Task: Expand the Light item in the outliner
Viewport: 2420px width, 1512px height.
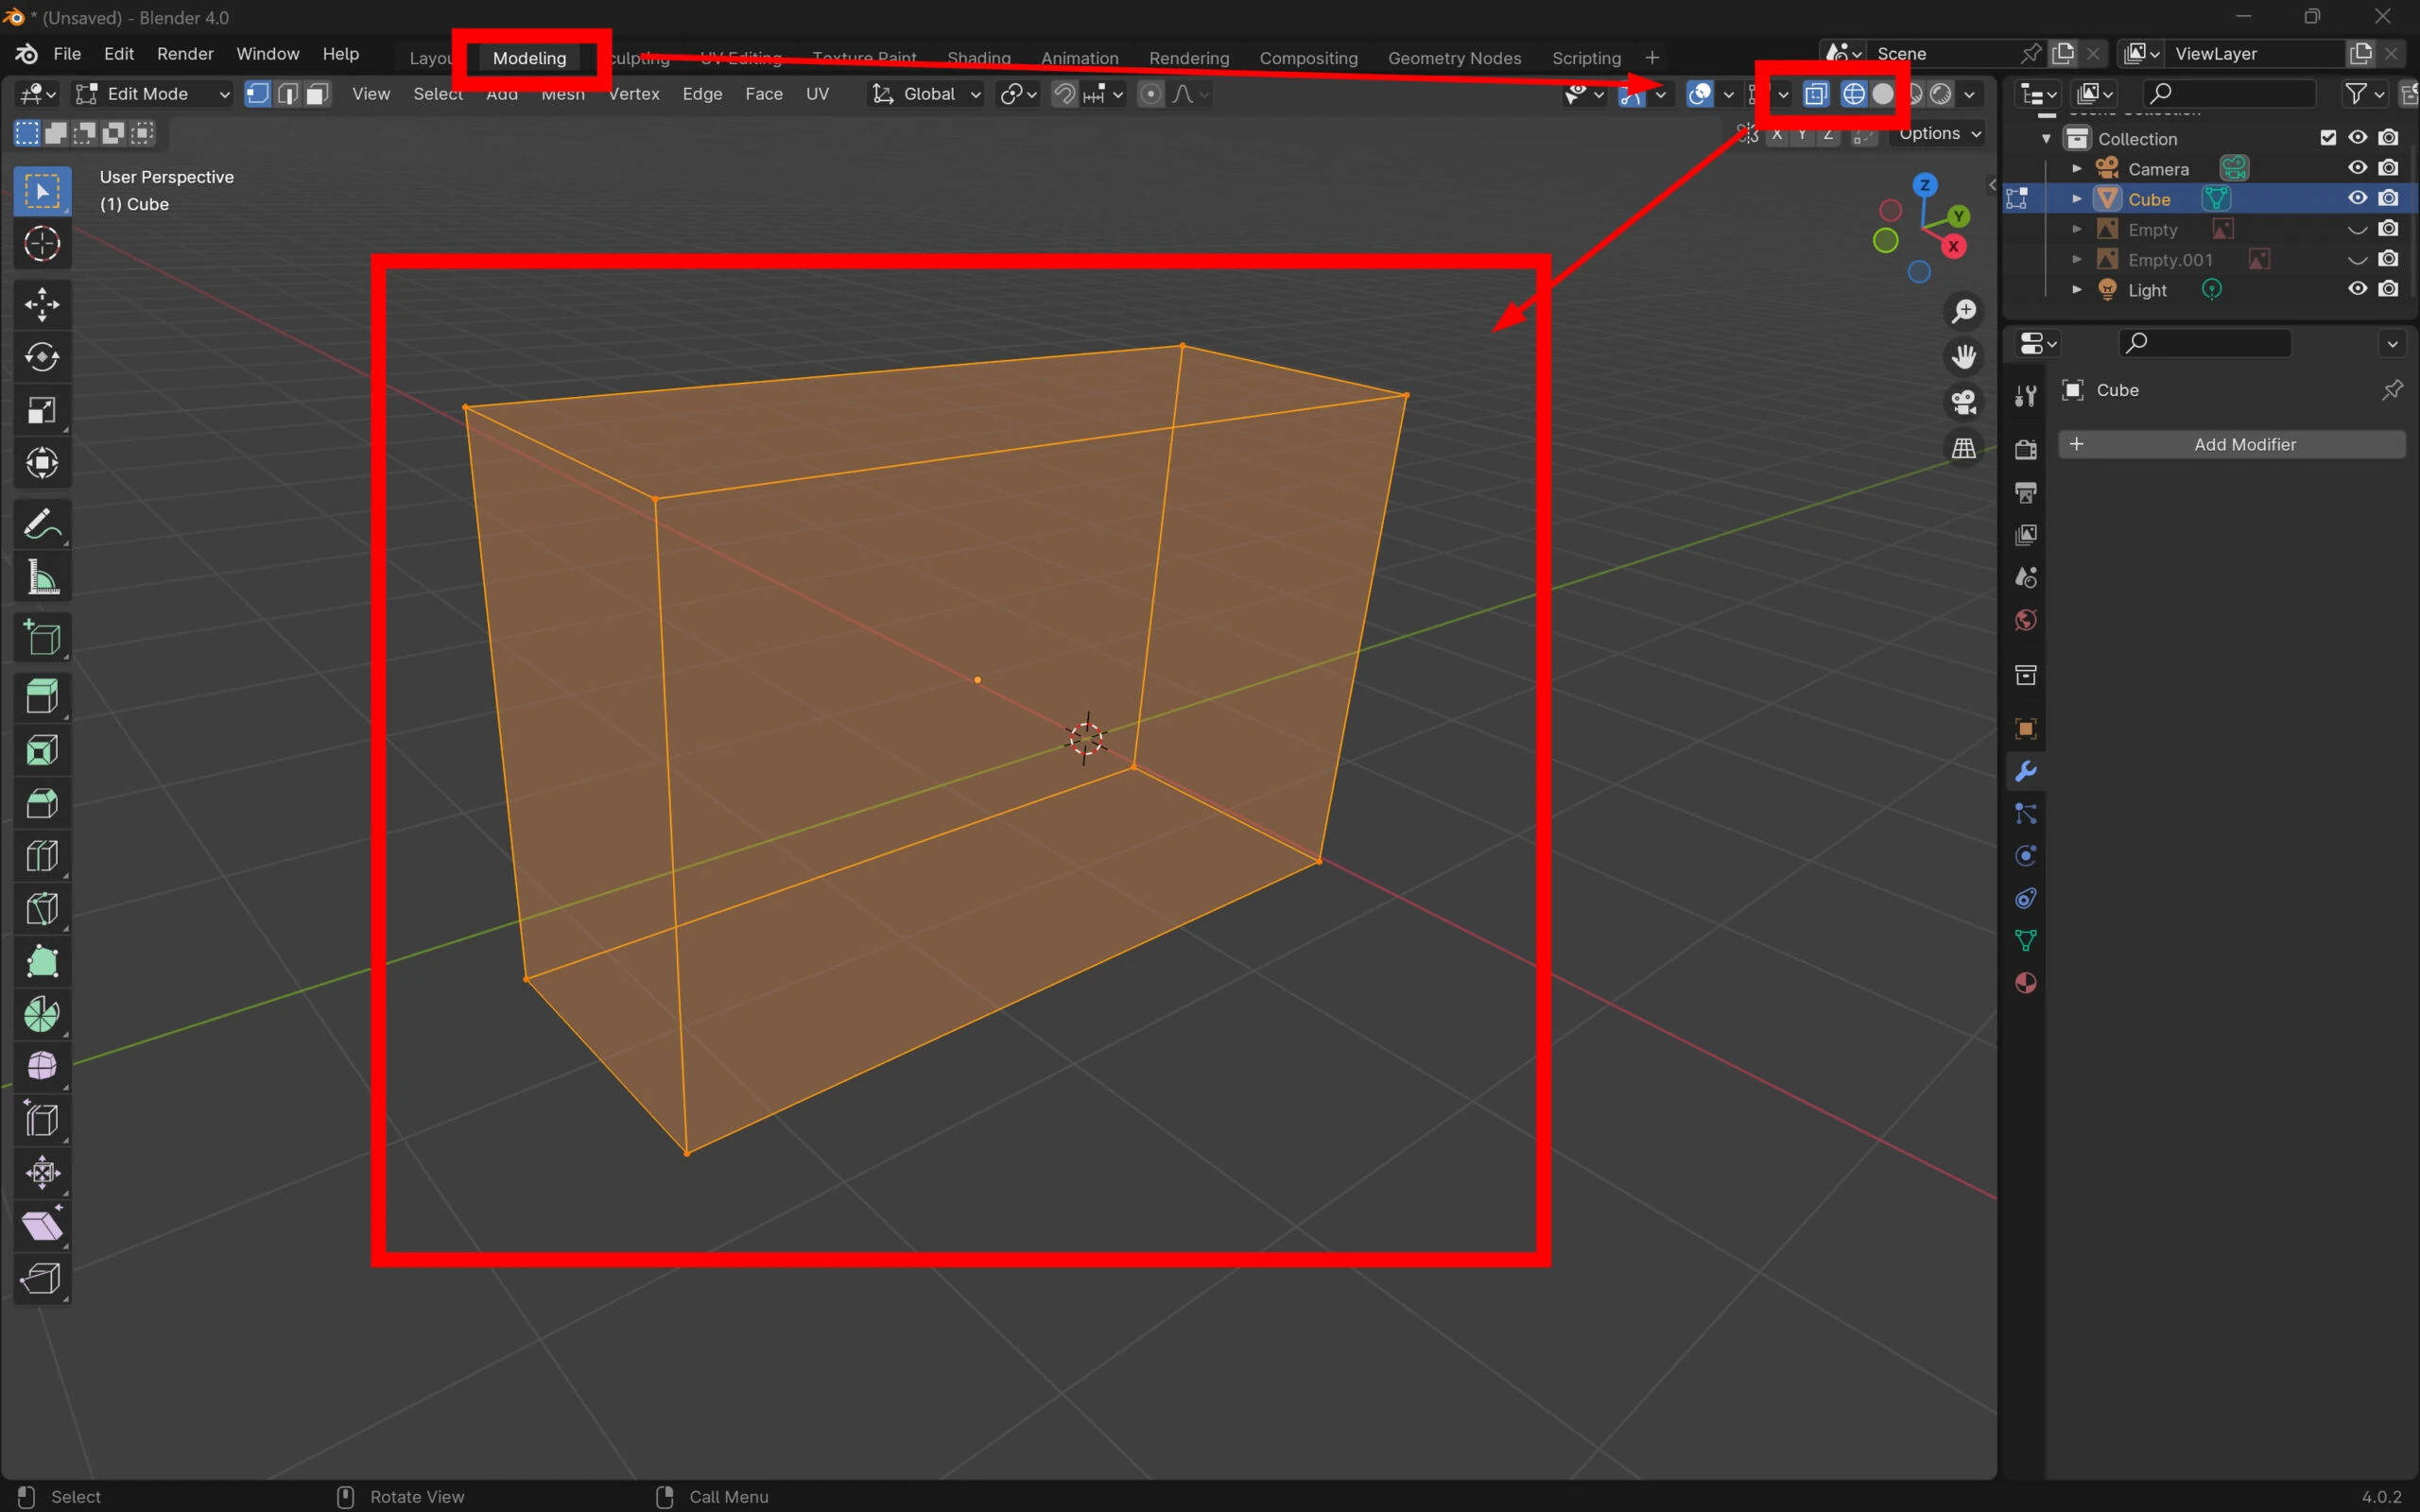Action: (2077, 290)
